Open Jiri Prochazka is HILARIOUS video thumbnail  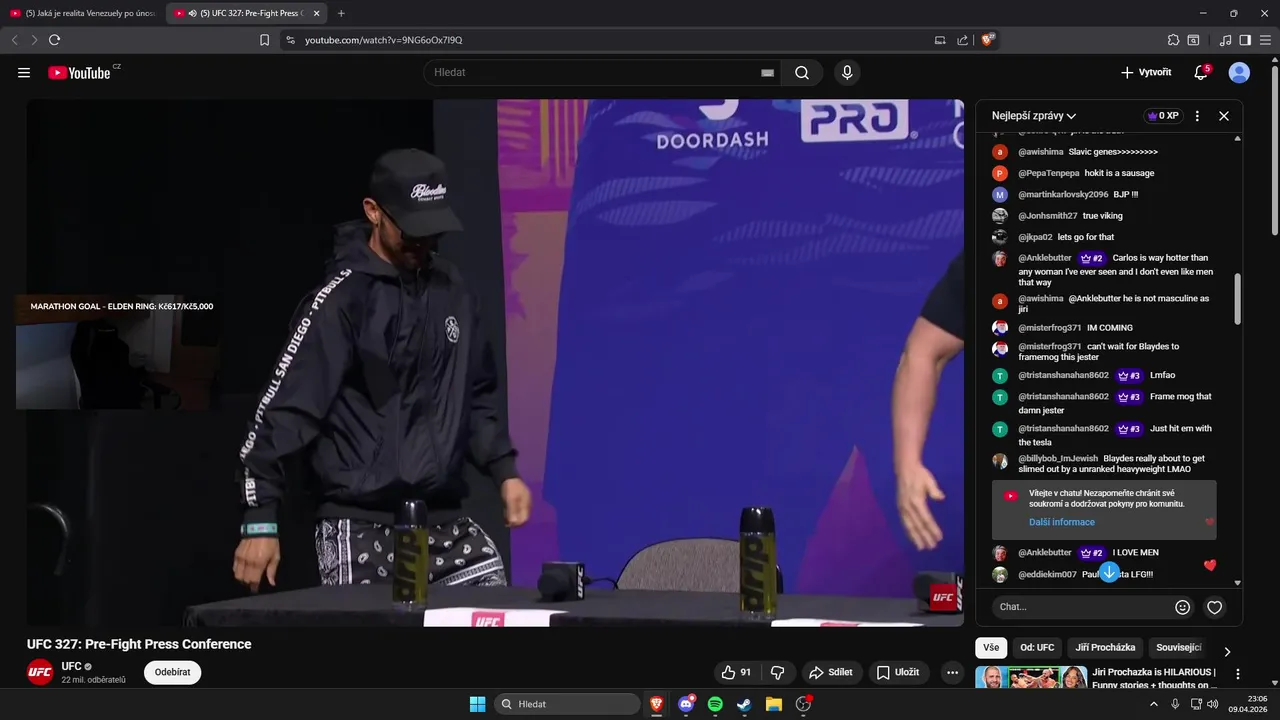(x=1031, y=678)
